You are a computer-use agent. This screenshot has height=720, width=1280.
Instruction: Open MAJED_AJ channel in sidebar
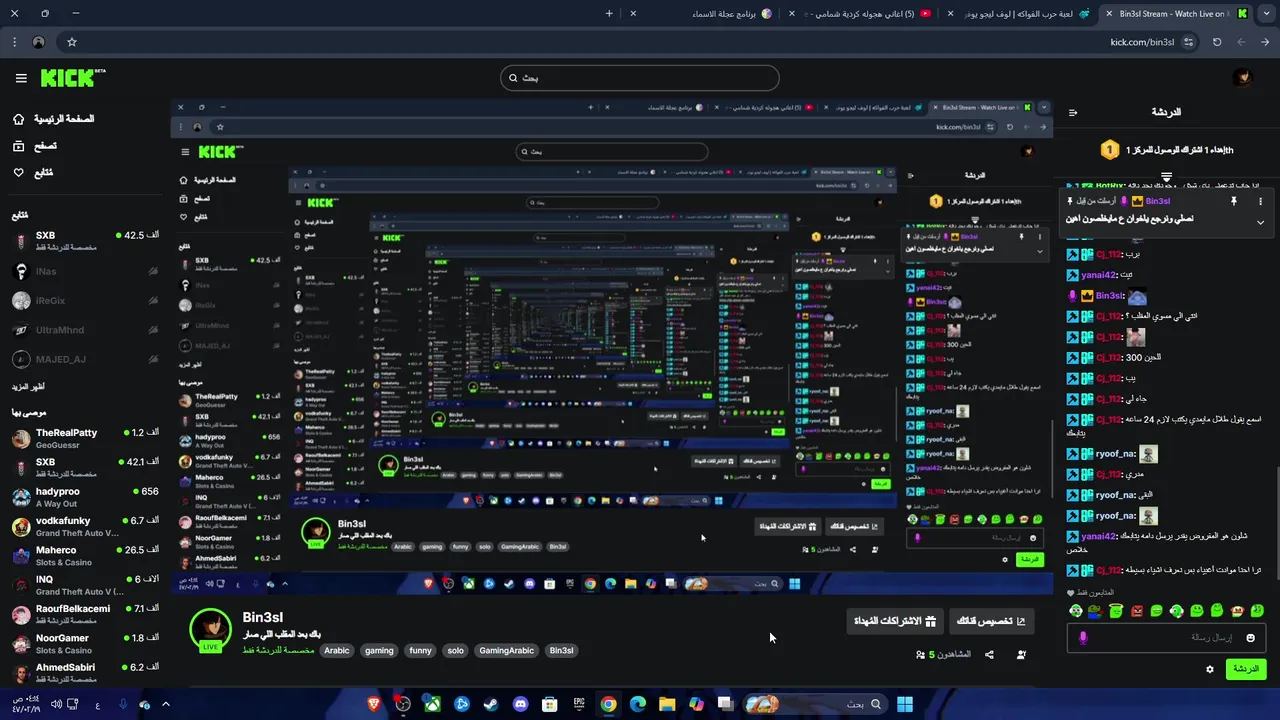click(85, 359)
